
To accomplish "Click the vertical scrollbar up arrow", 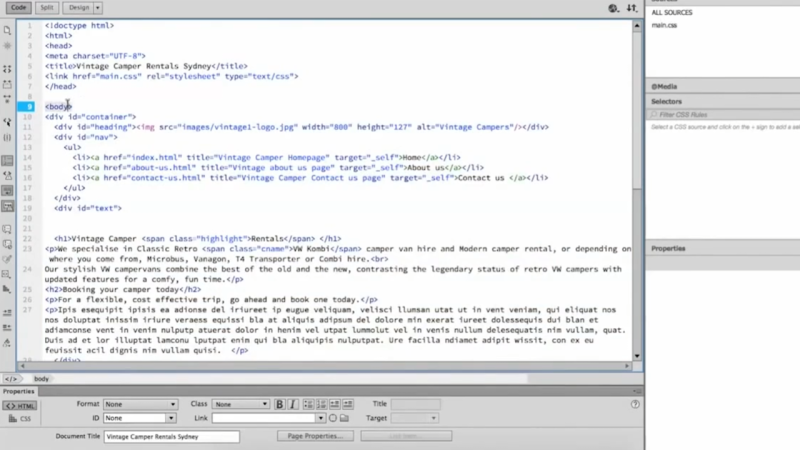I will coord(637,25).
